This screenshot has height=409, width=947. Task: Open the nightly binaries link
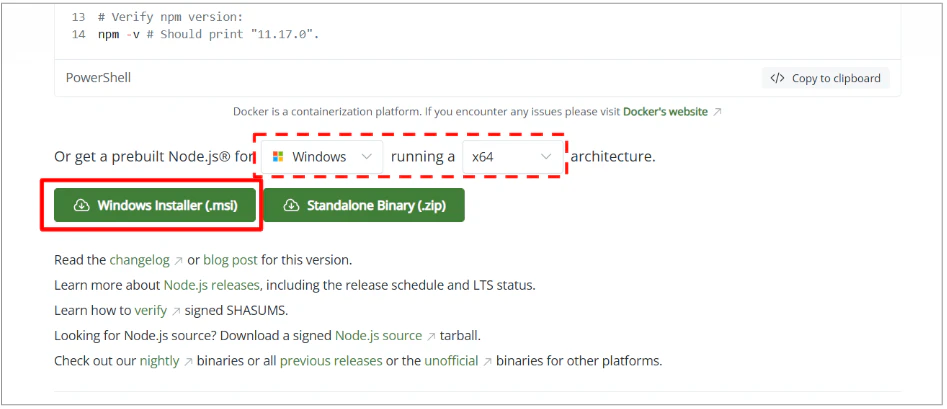tap(159, 361)
